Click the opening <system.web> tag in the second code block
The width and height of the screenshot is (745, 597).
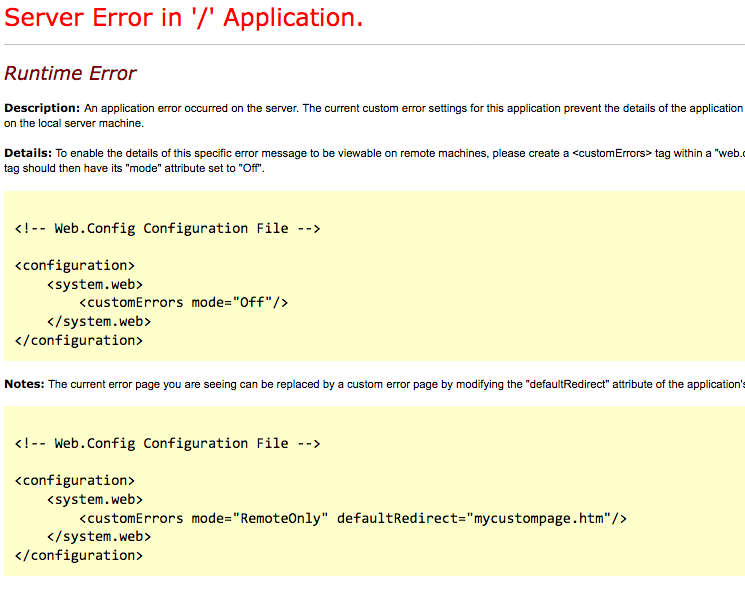(95, 499)
